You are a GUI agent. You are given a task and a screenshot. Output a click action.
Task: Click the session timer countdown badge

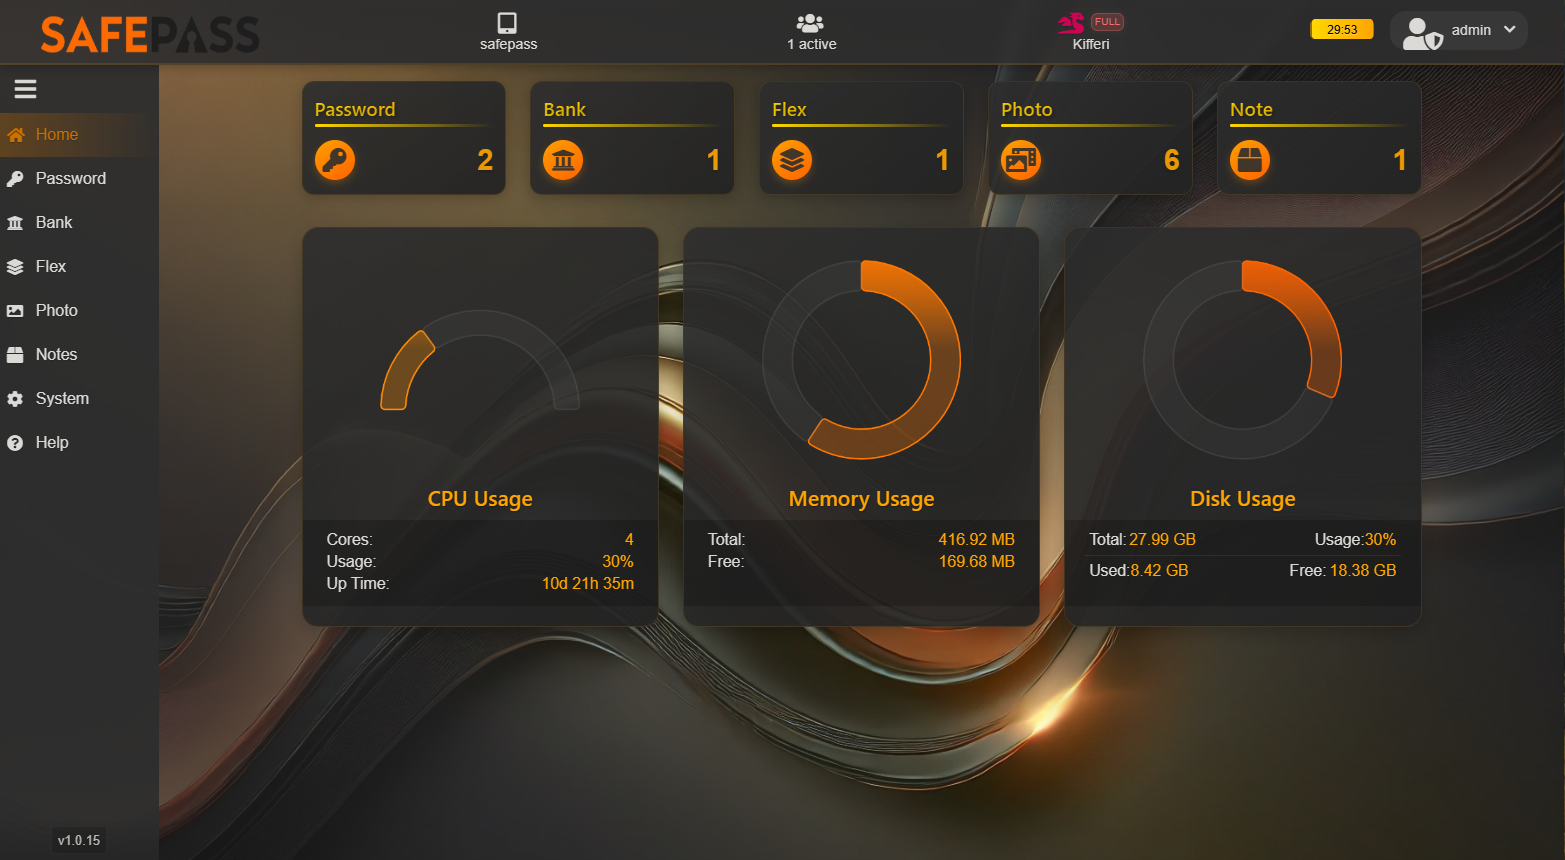(1342, 30)
